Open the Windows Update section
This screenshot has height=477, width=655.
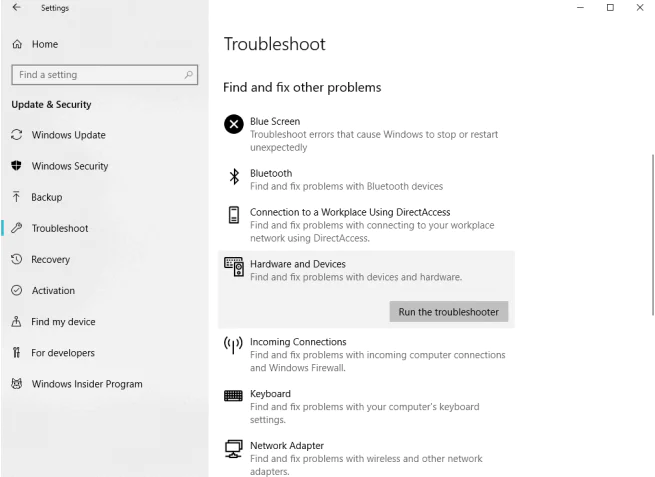tap(68, 135)
